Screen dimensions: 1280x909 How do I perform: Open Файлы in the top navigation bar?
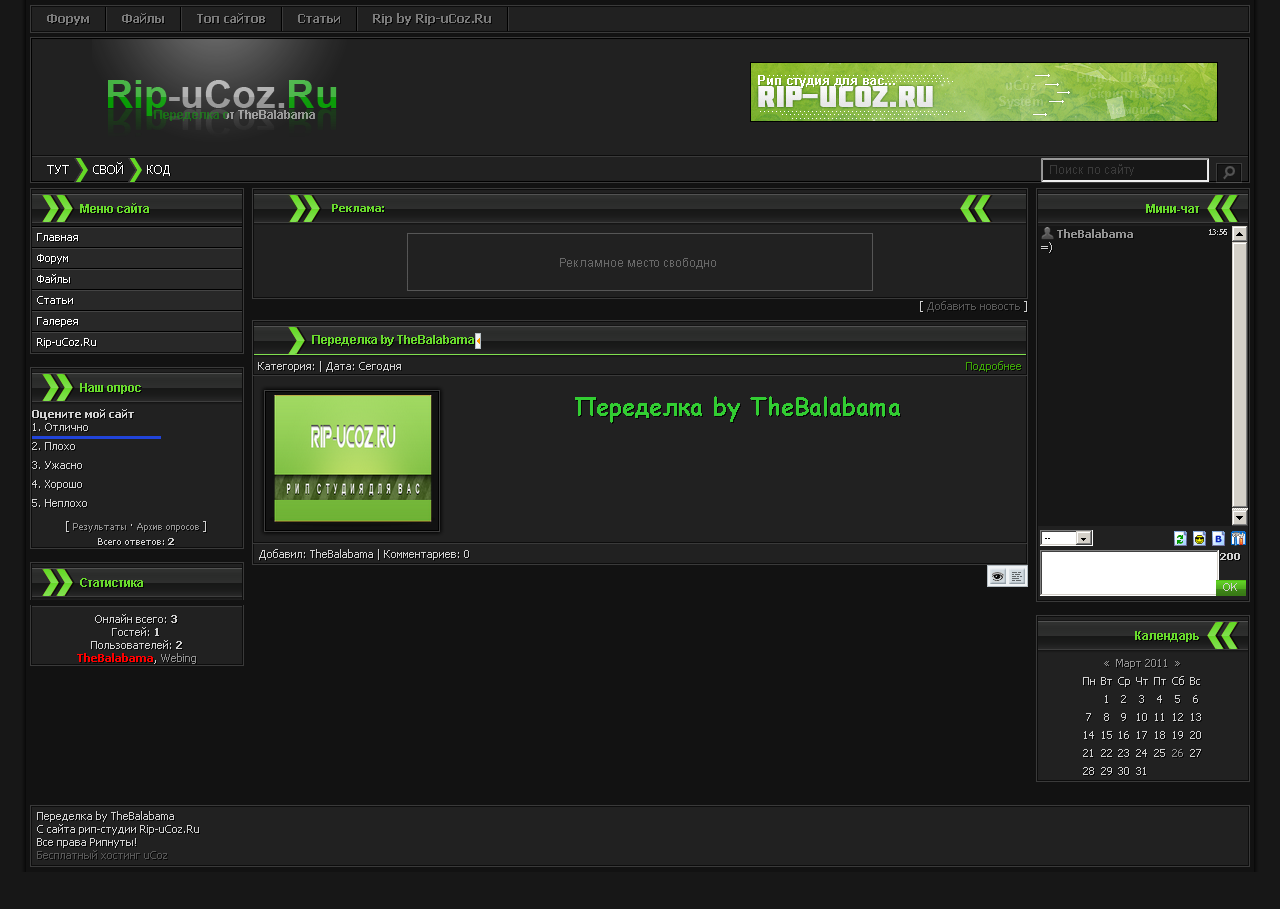[x=143, y=19]
